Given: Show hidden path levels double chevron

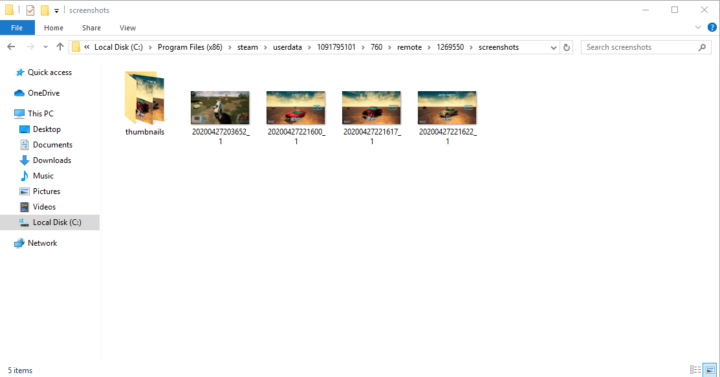Looking at the screenshot, I should pyautogui.click(x=87, y=47).
